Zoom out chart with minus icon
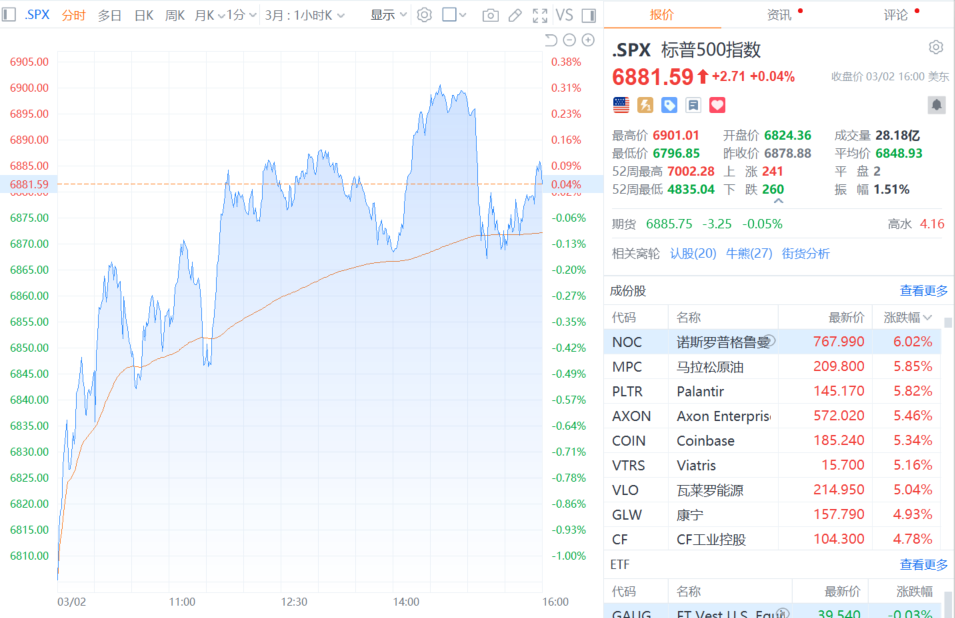Screen dimensions: 955x618 point(569,40)
